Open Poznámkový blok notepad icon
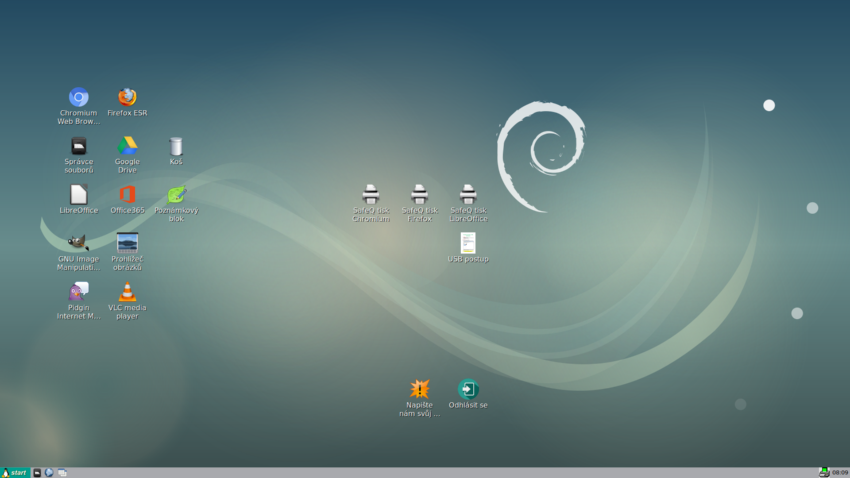 click(176, 195)
